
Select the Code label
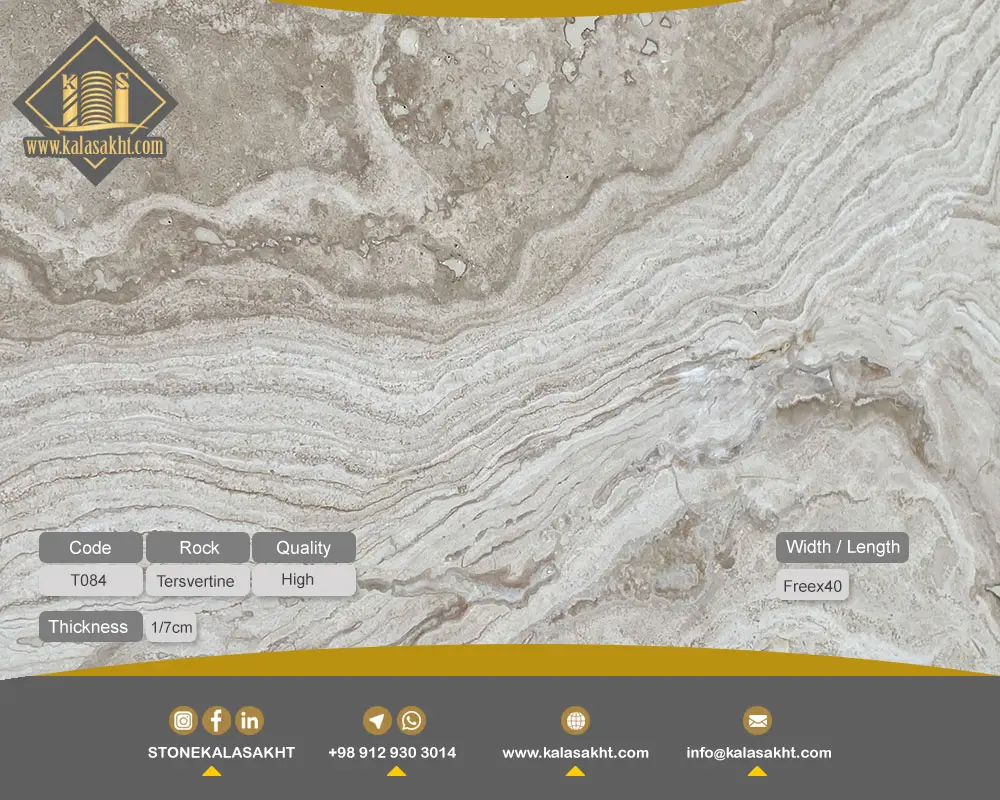pyautogui.click(x=91, y=548)
